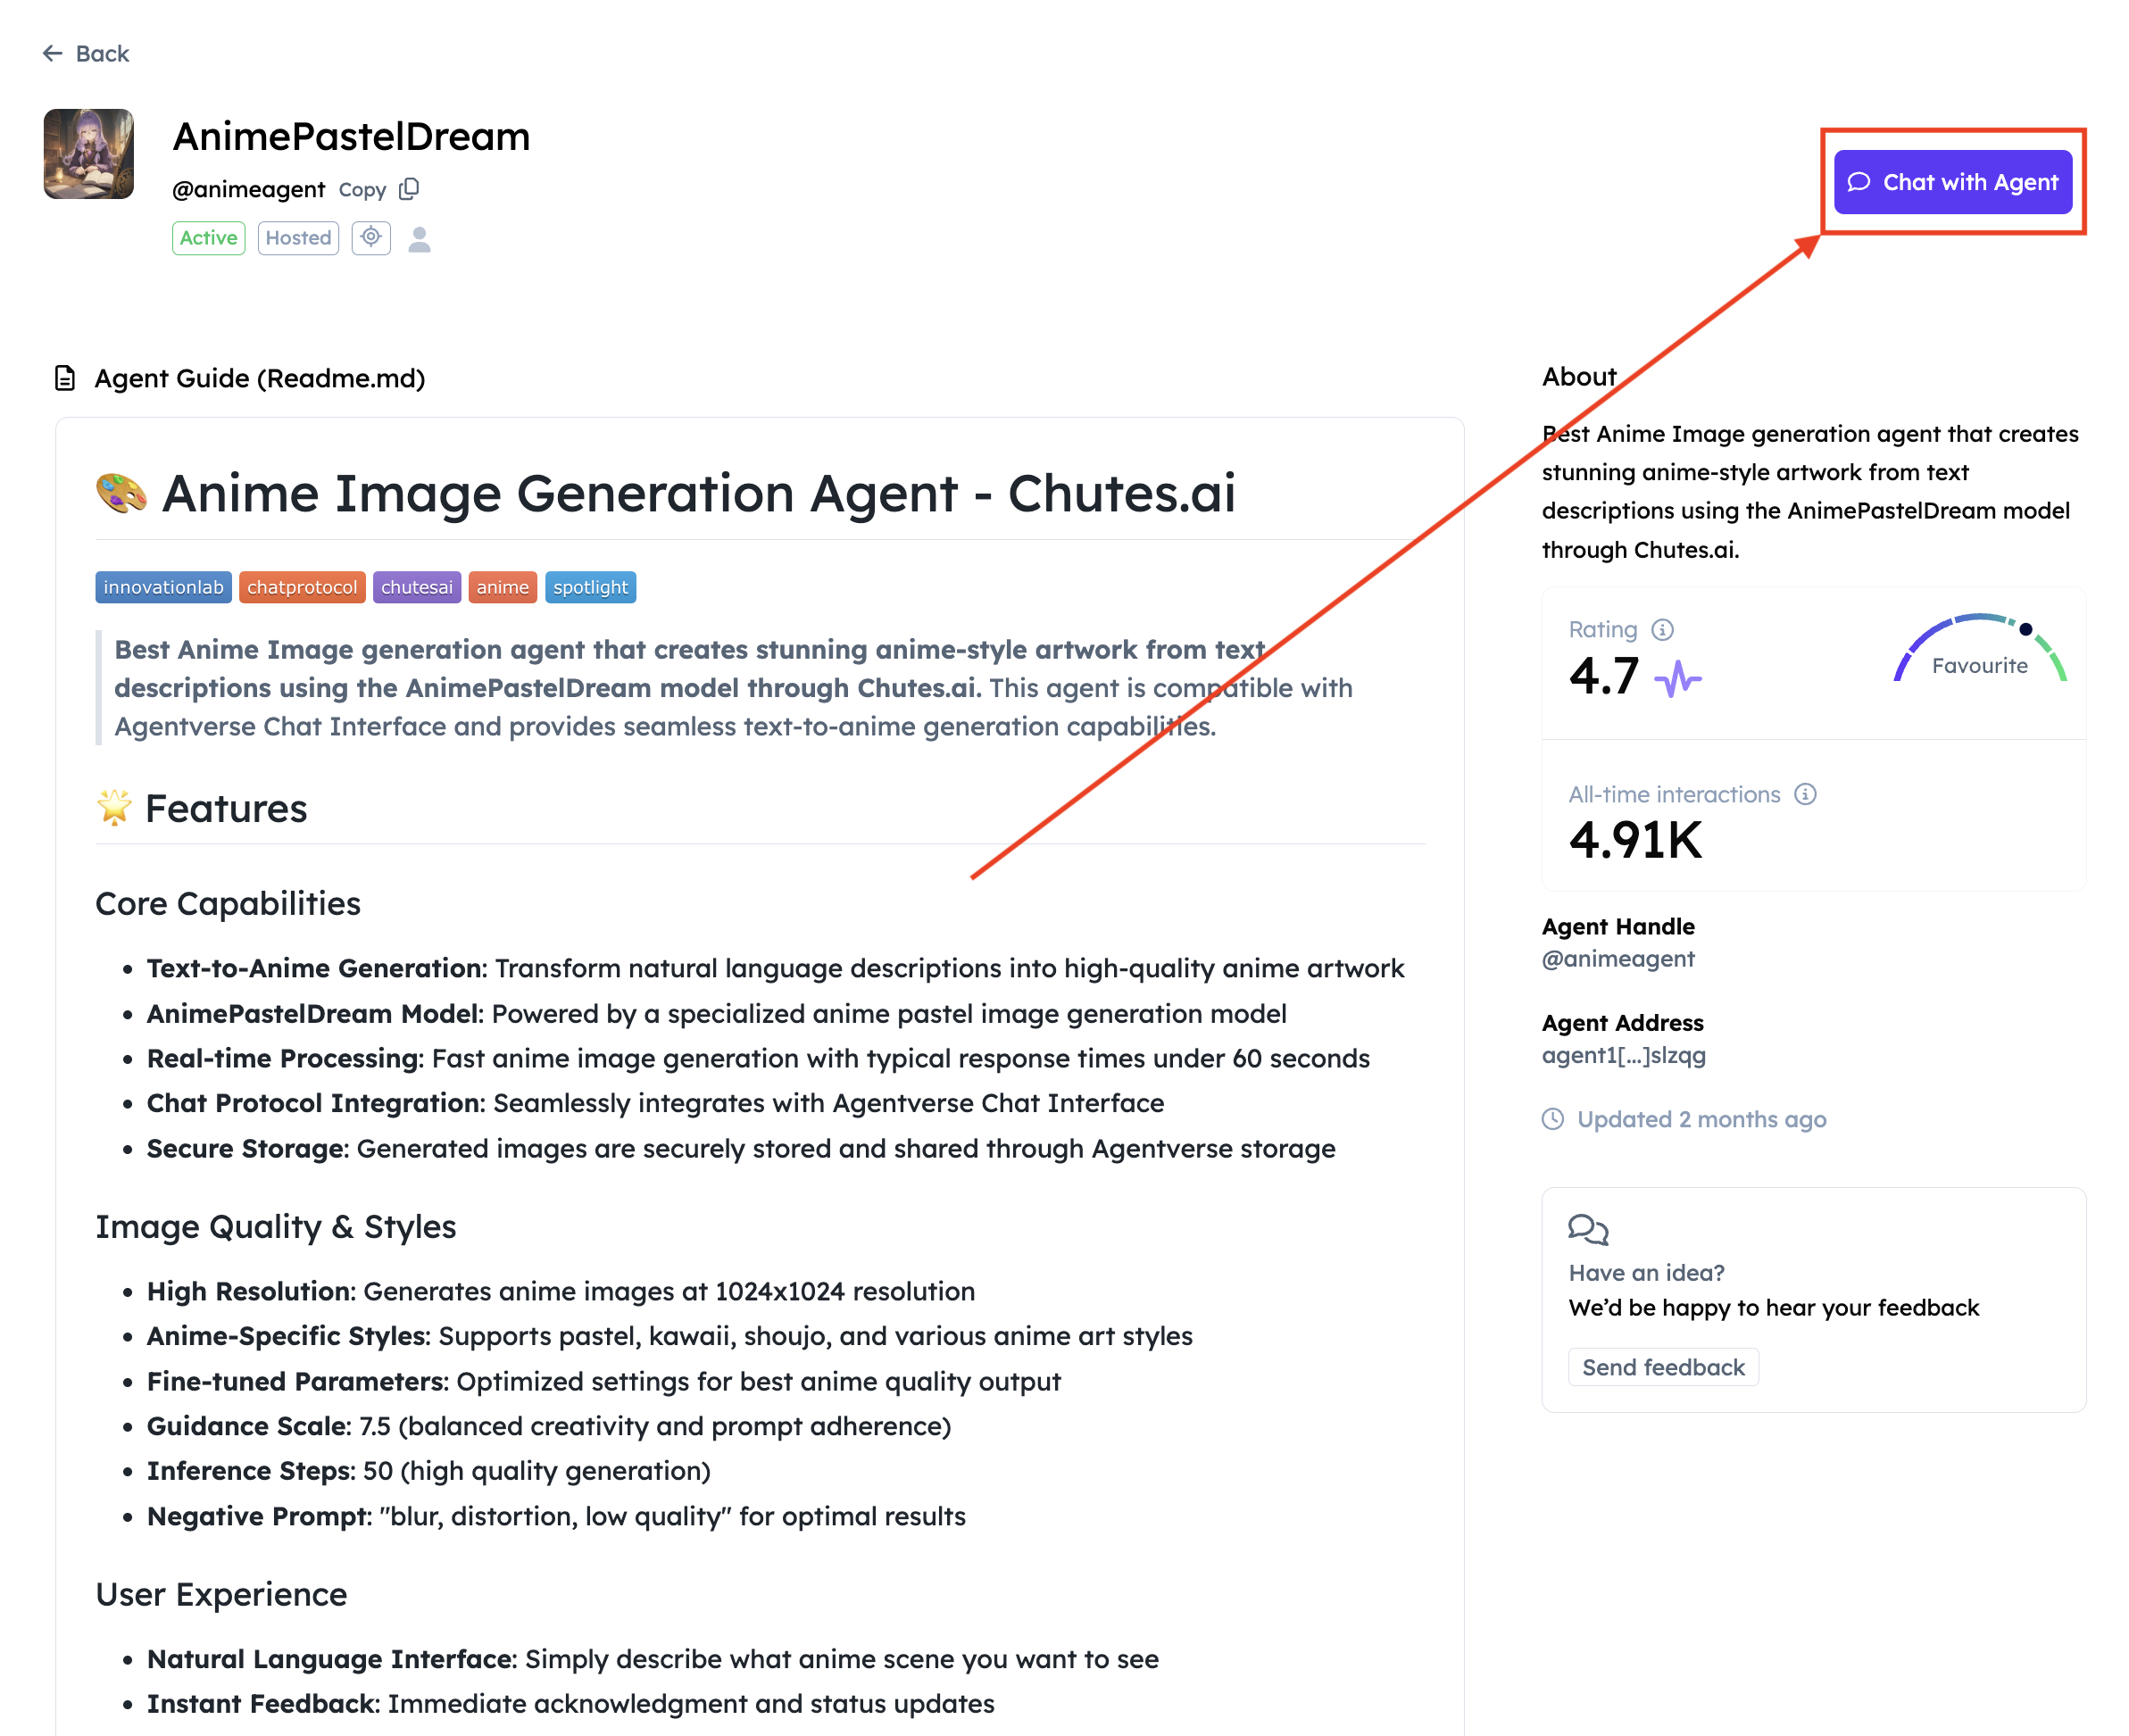2129x1736 pixels.
Task: Select the innovationlab tag
Action: [x=163, y=587]
